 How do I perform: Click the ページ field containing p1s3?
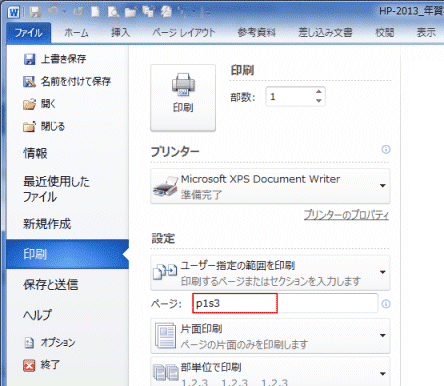click(x=285, y=303)
